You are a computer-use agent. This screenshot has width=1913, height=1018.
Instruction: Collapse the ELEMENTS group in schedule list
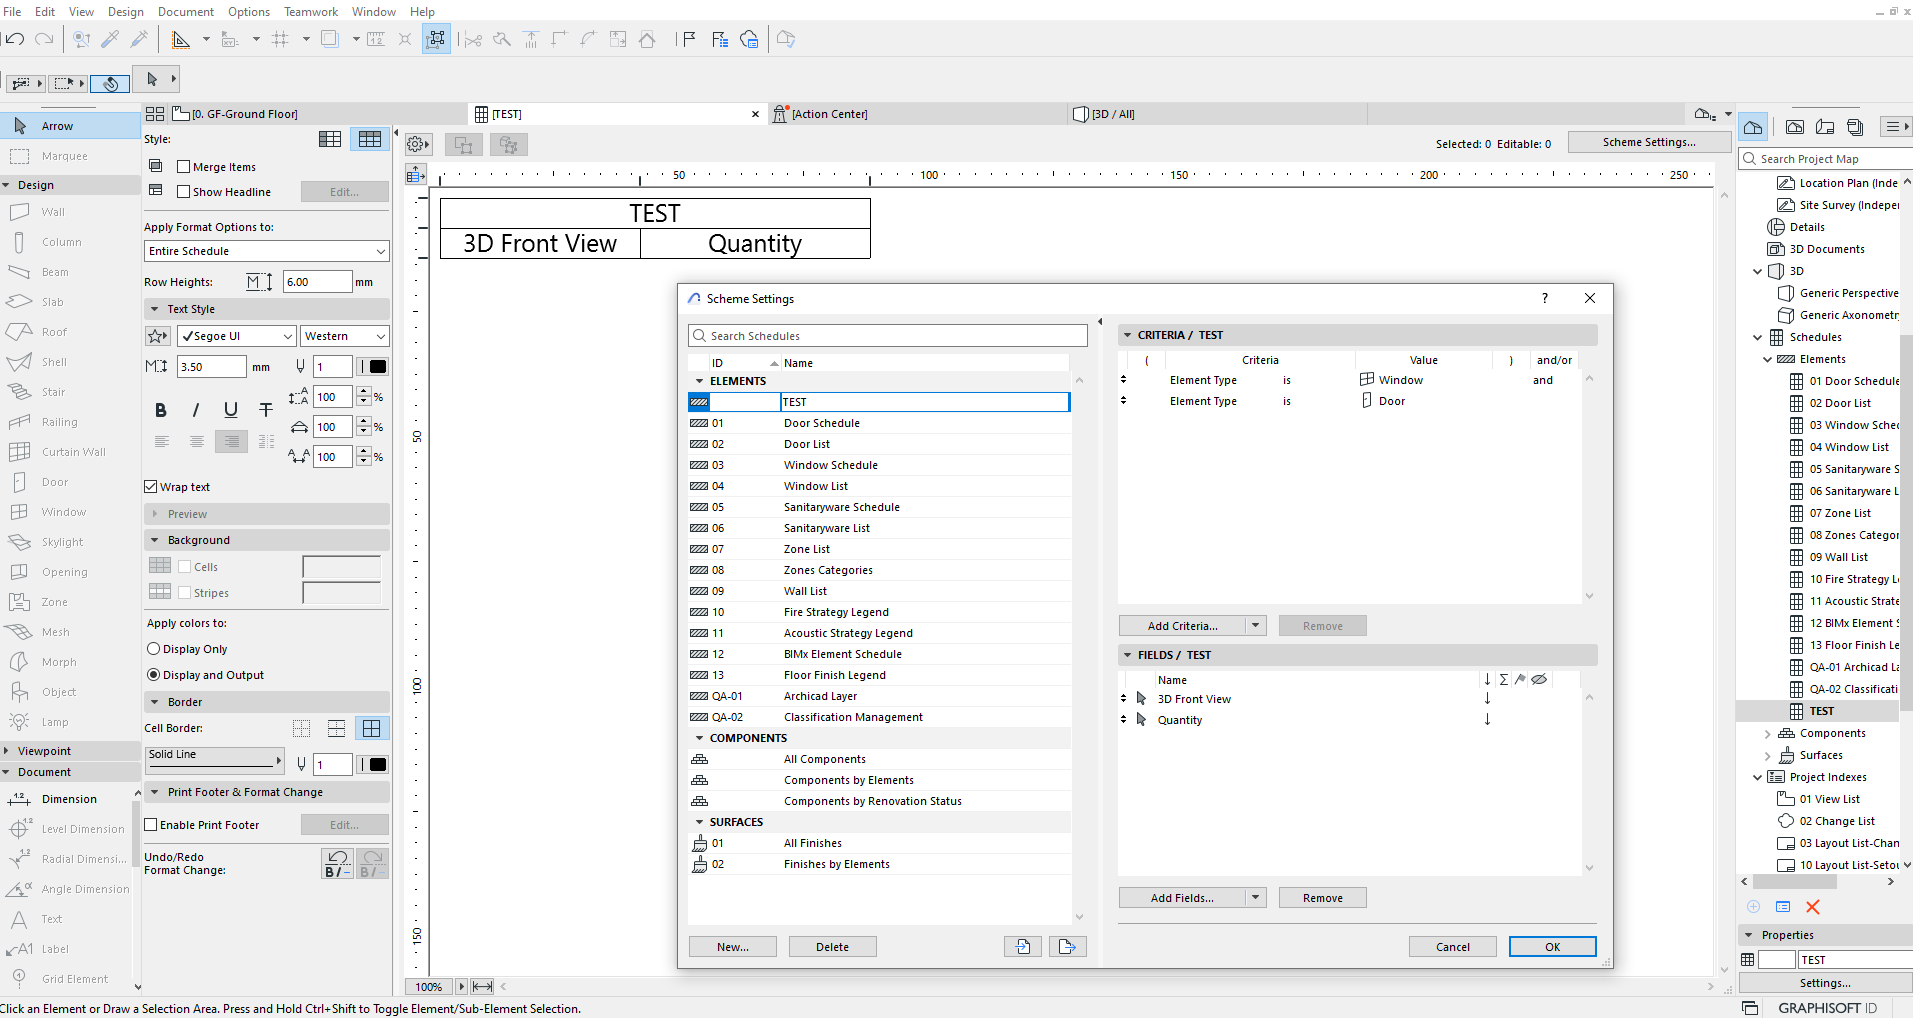coord(700,381)
